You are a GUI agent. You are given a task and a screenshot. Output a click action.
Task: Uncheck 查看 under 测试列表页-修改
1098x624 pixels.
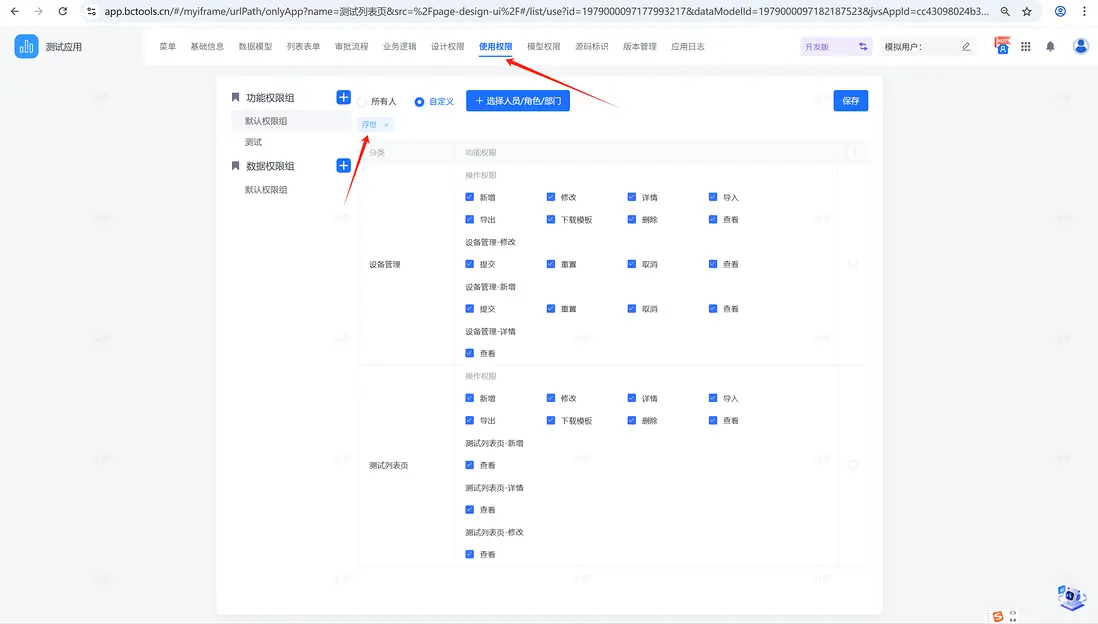(470, 554)
